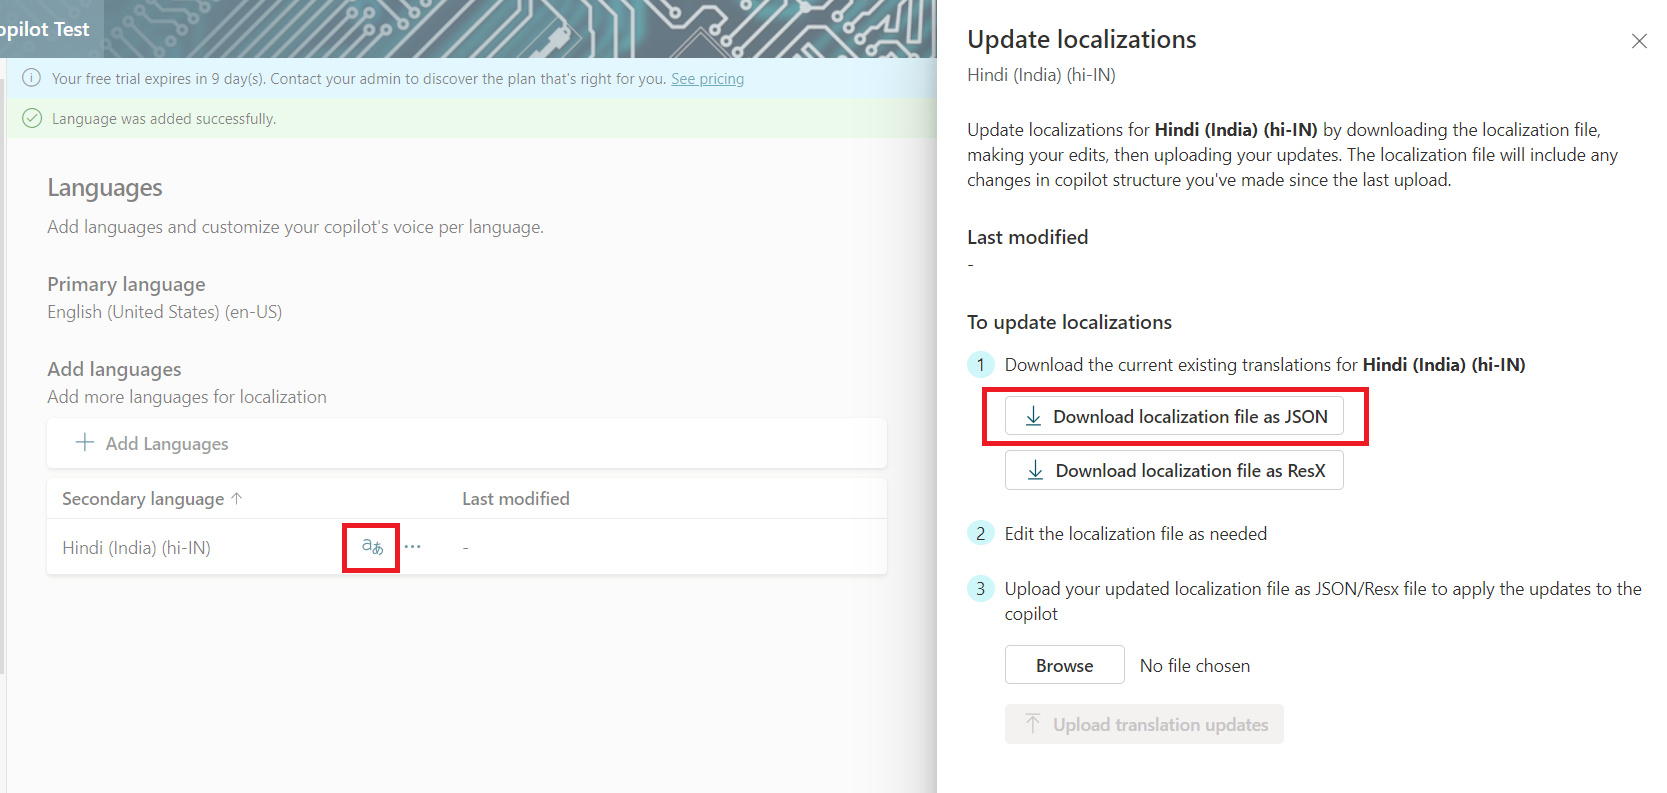The width and height of the screenshot is (1667, 793).
Task: Open the translate icon for Hindi
Action: 372,547
